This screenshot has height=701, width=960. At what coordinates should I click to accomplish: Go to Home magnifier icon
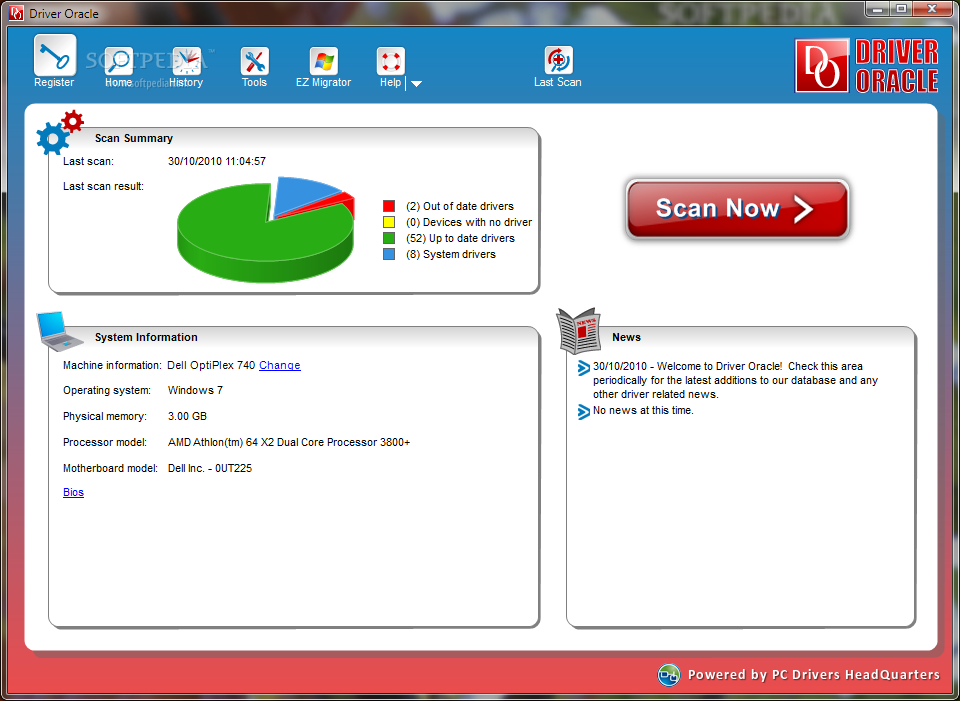tap(118, 61)
